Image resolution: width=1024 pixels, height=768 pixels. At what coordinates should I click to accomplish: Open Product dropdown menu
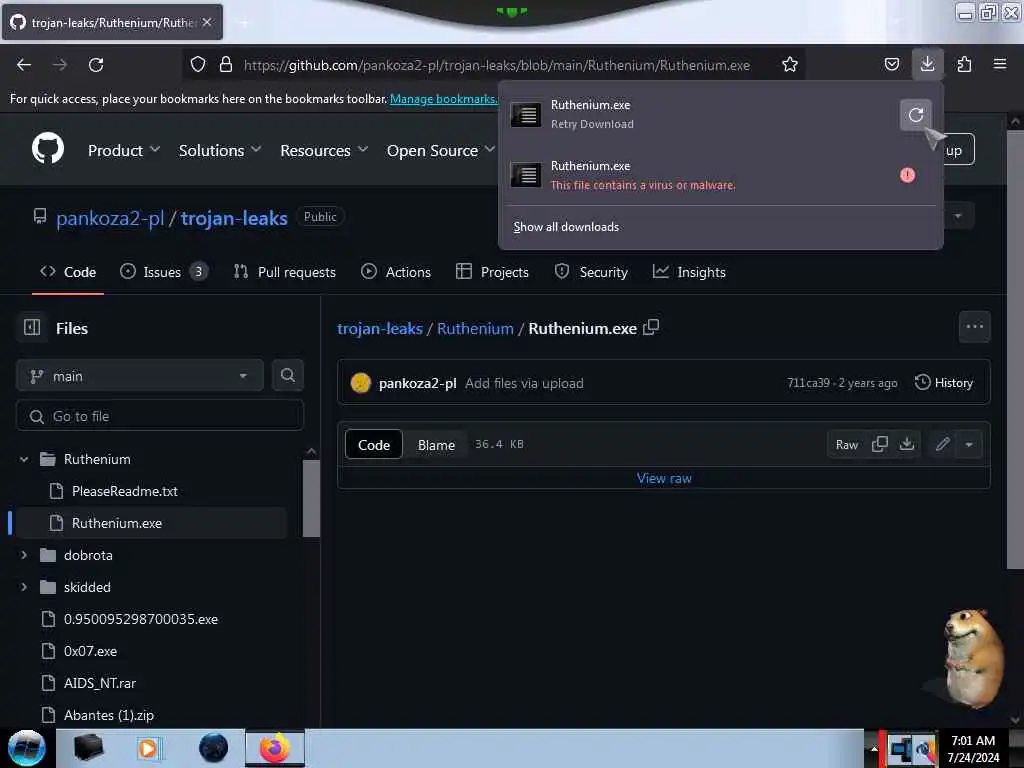pyautogui.click(x=124, y=150)
